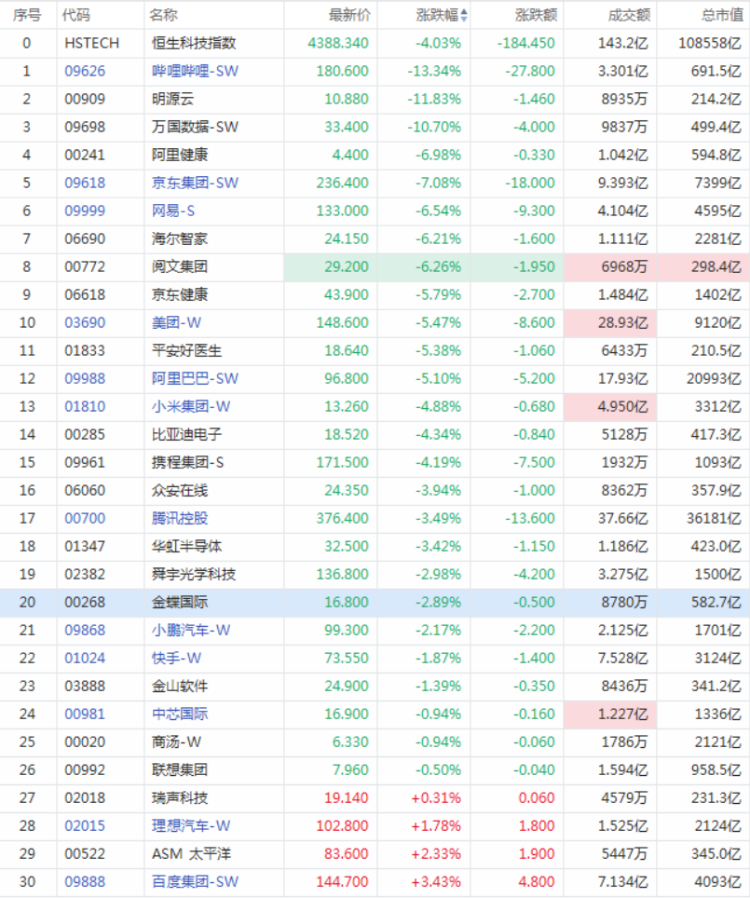
Task: Select the 比亚迪电子 row name
Action: click(x=187, y=435)
